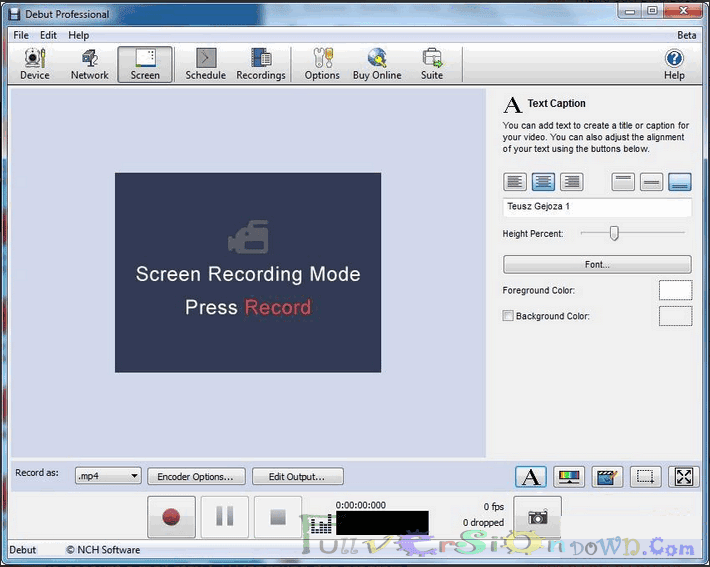Open the File menu

click(x=21, y=35)
